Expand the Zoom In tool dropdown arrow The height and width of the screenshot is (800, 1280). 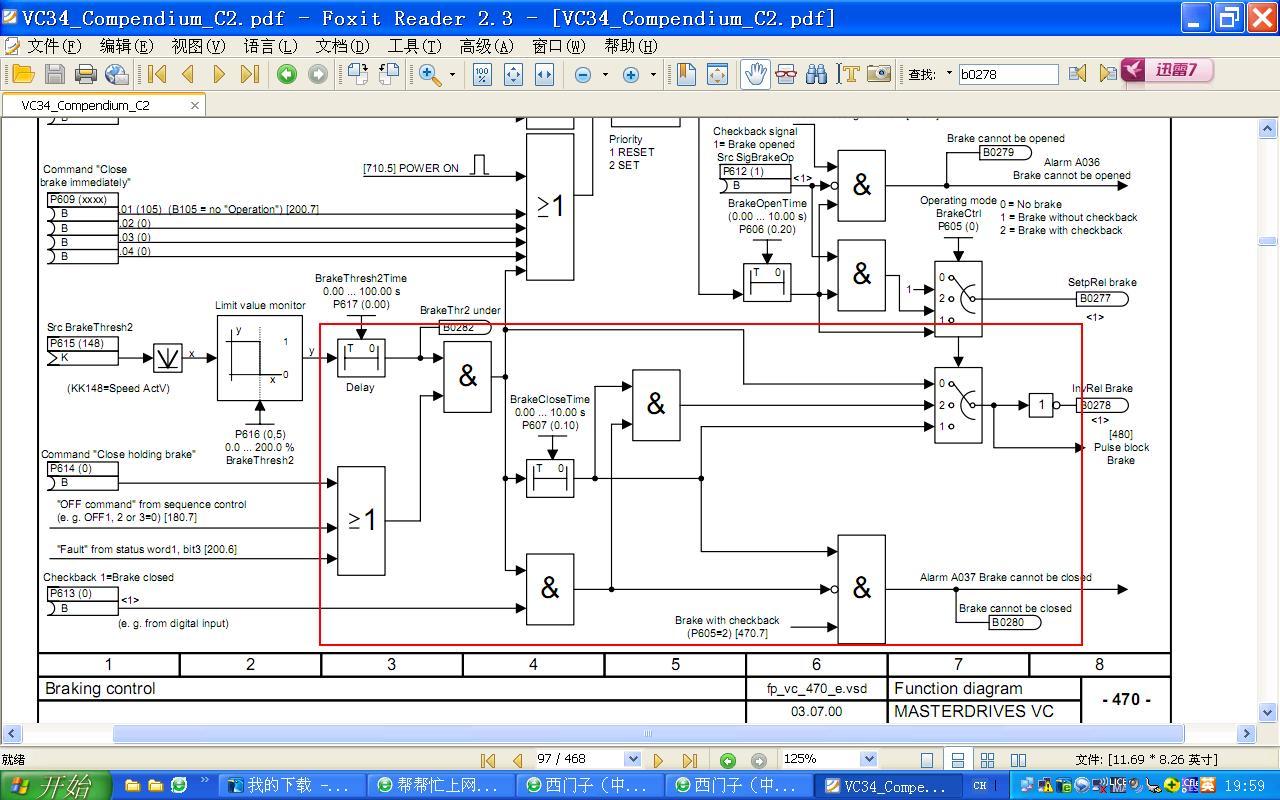[452, 74]
